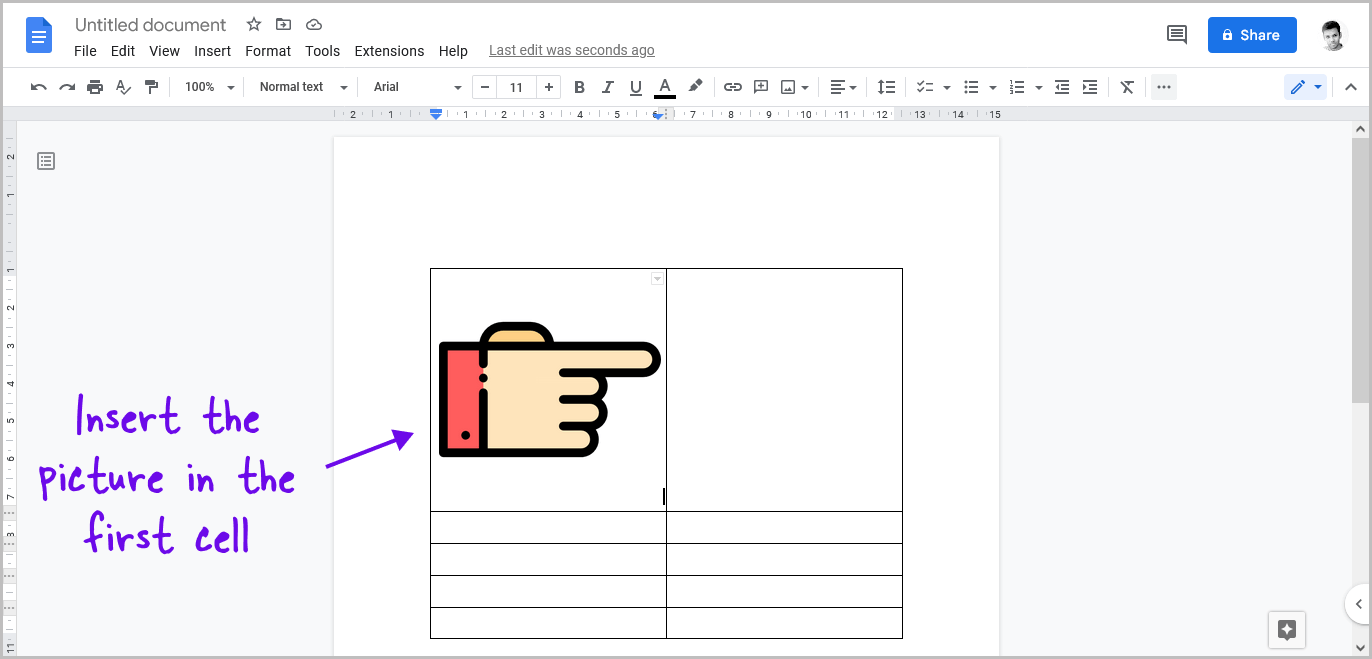Insert a link

click(732, 87)
